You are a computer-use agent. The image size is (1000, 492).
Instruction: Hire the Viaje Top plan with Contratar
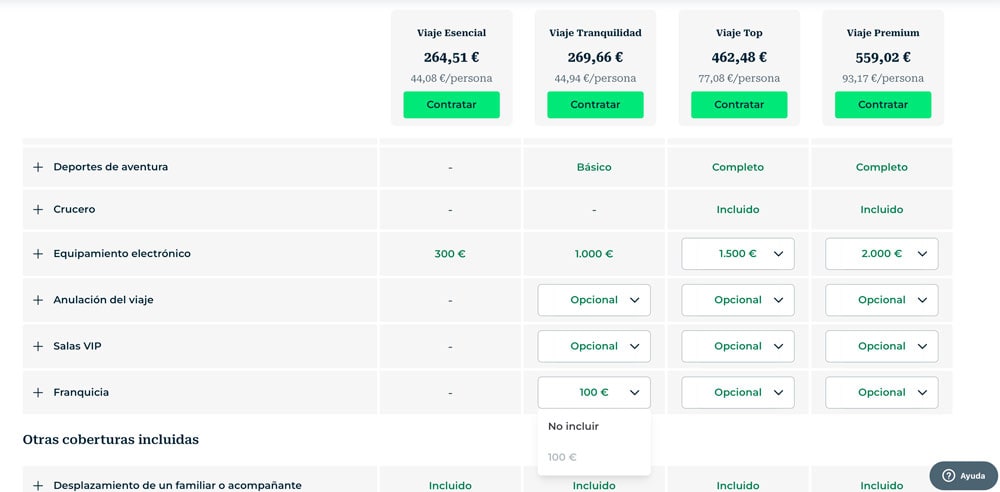[739, 105]
